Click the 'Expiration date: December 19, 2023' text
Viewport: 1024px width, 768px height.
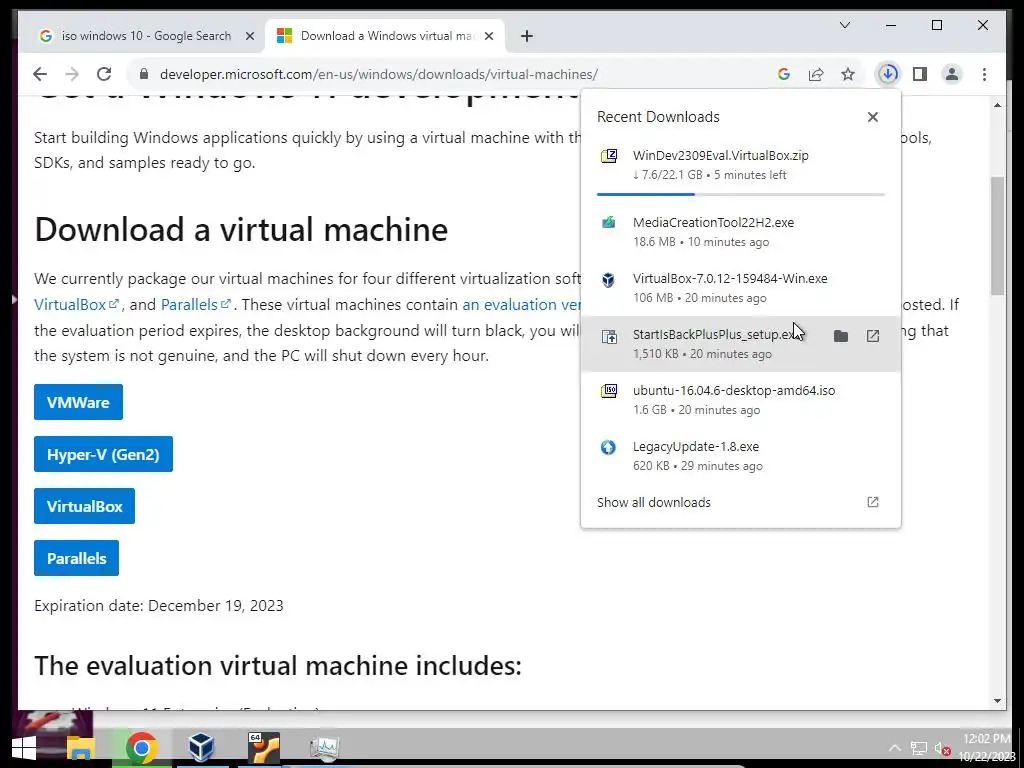[x=159, y=605]
